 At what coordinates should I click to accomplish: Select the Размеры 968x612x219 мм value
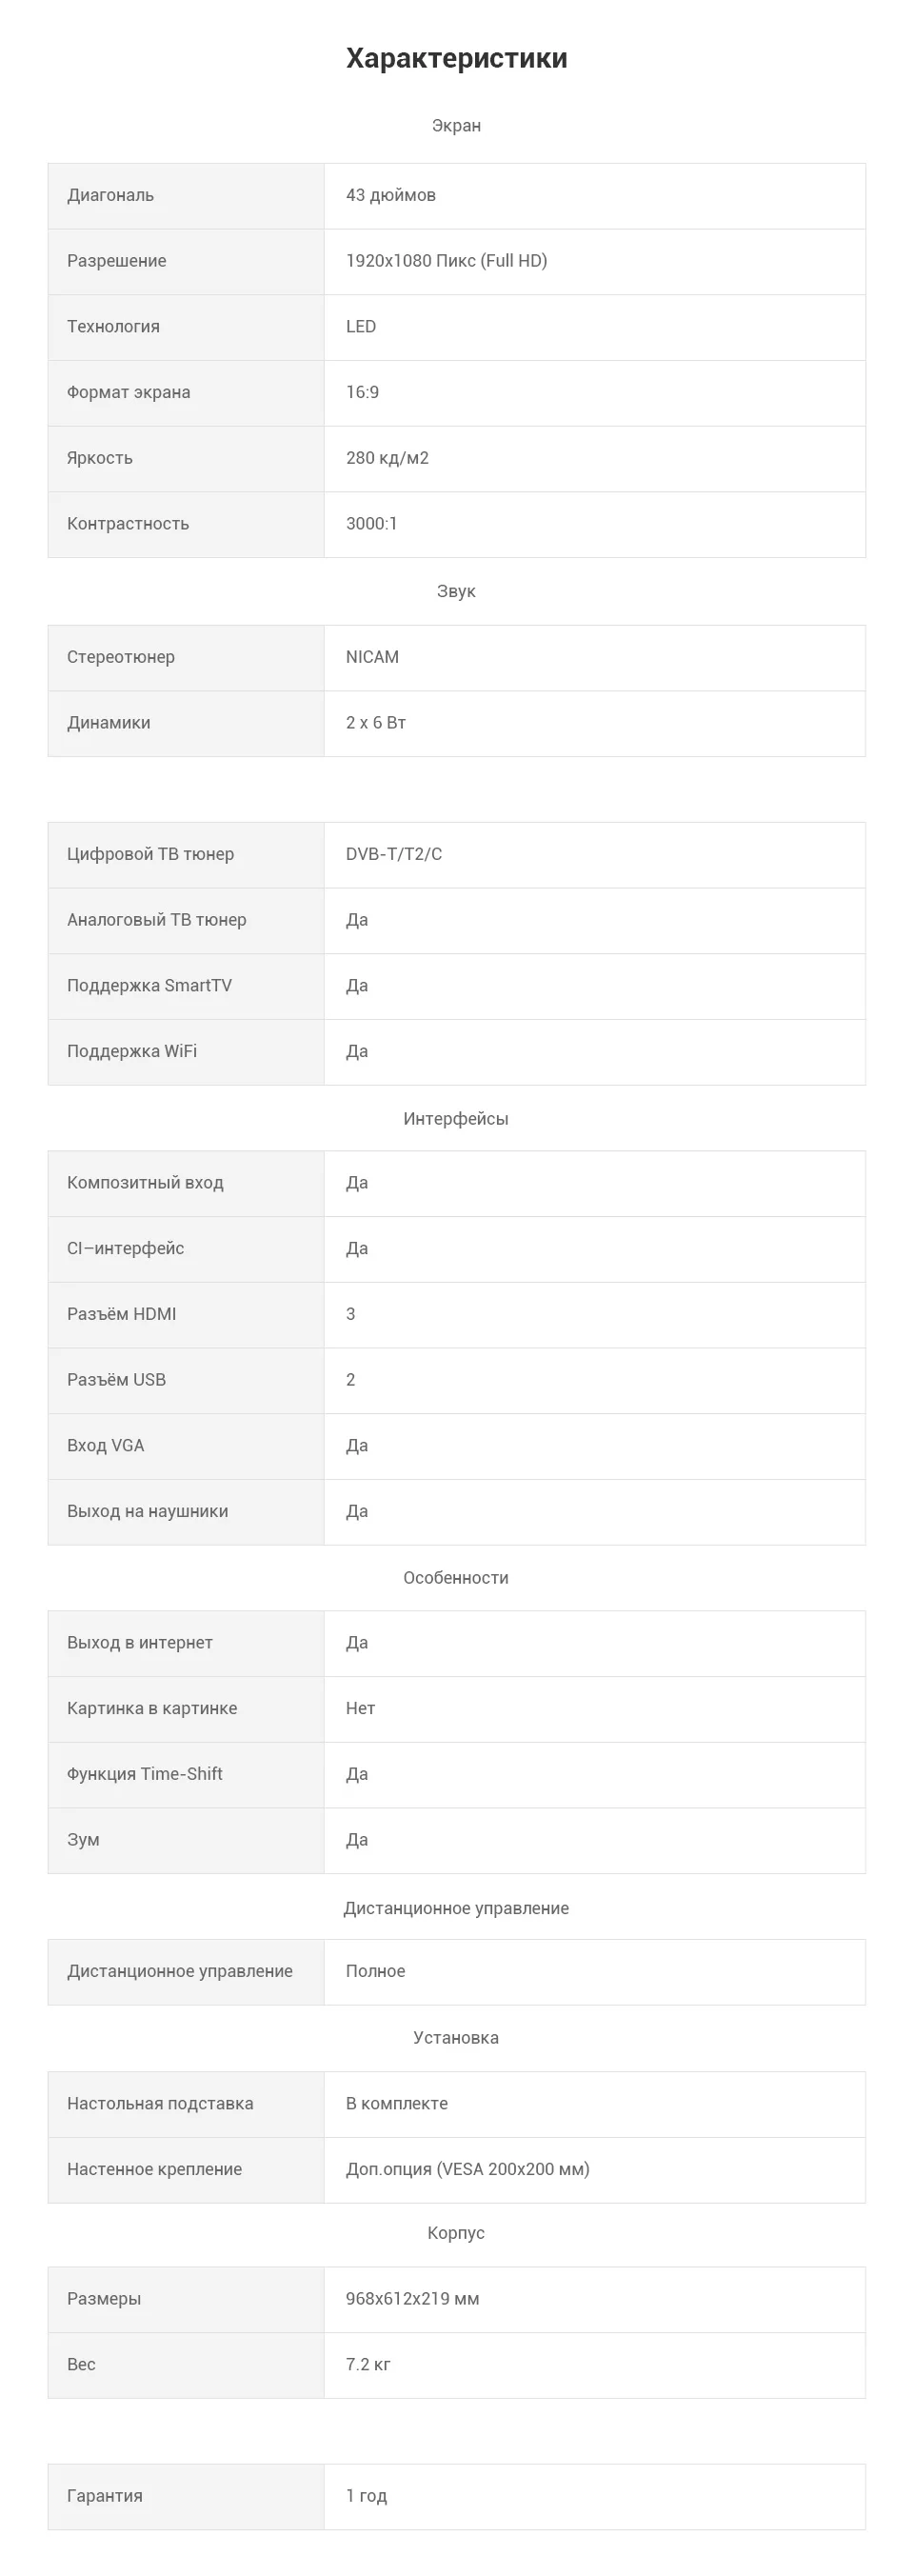coord(412,2300)
